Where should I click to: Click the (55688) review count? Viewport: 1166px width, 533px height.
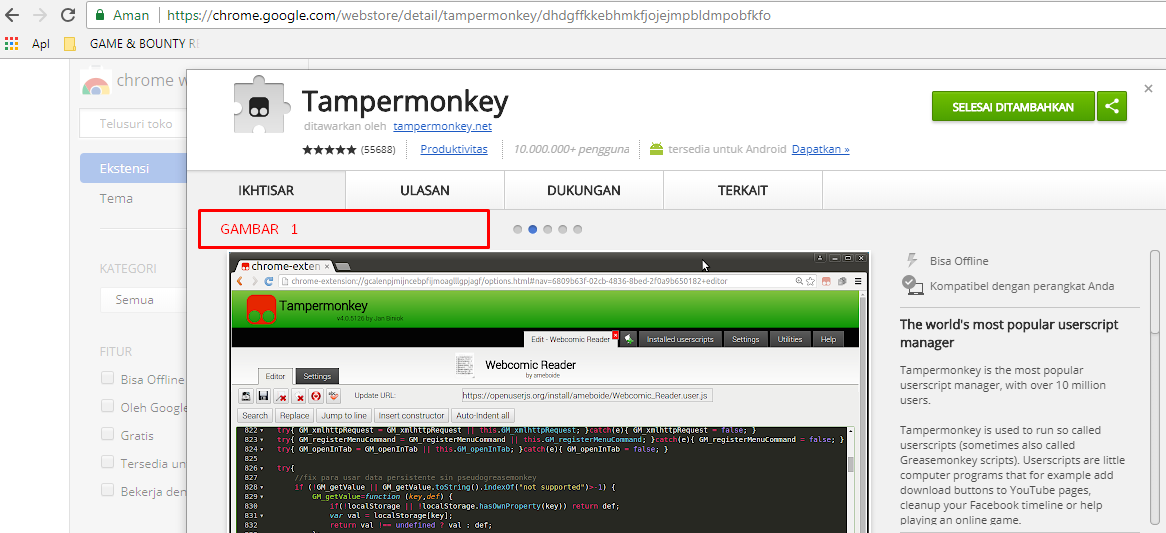(378, 149)
